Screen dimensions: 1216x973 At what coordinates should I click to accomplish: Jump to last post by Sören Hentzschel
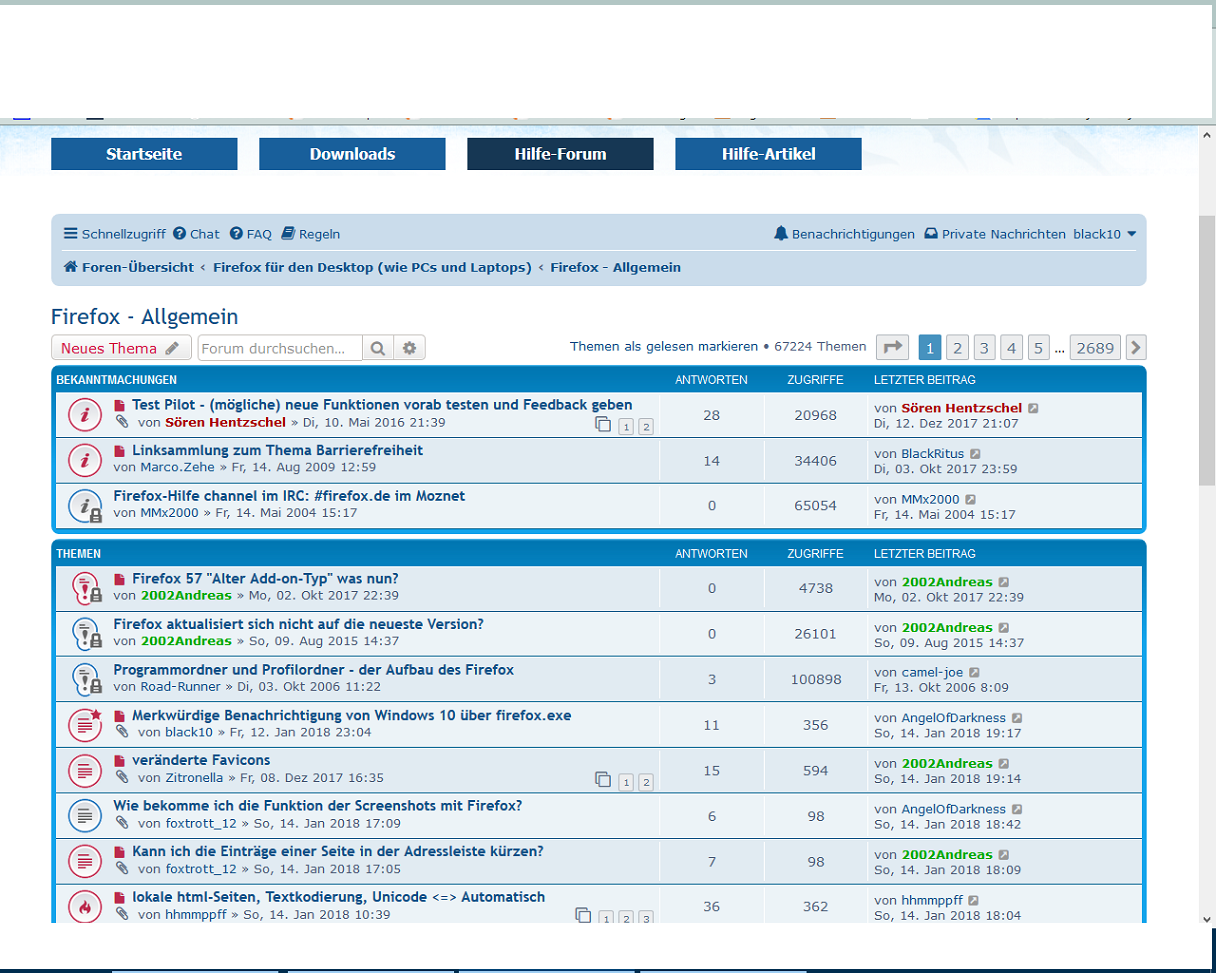pos(1033,408)
